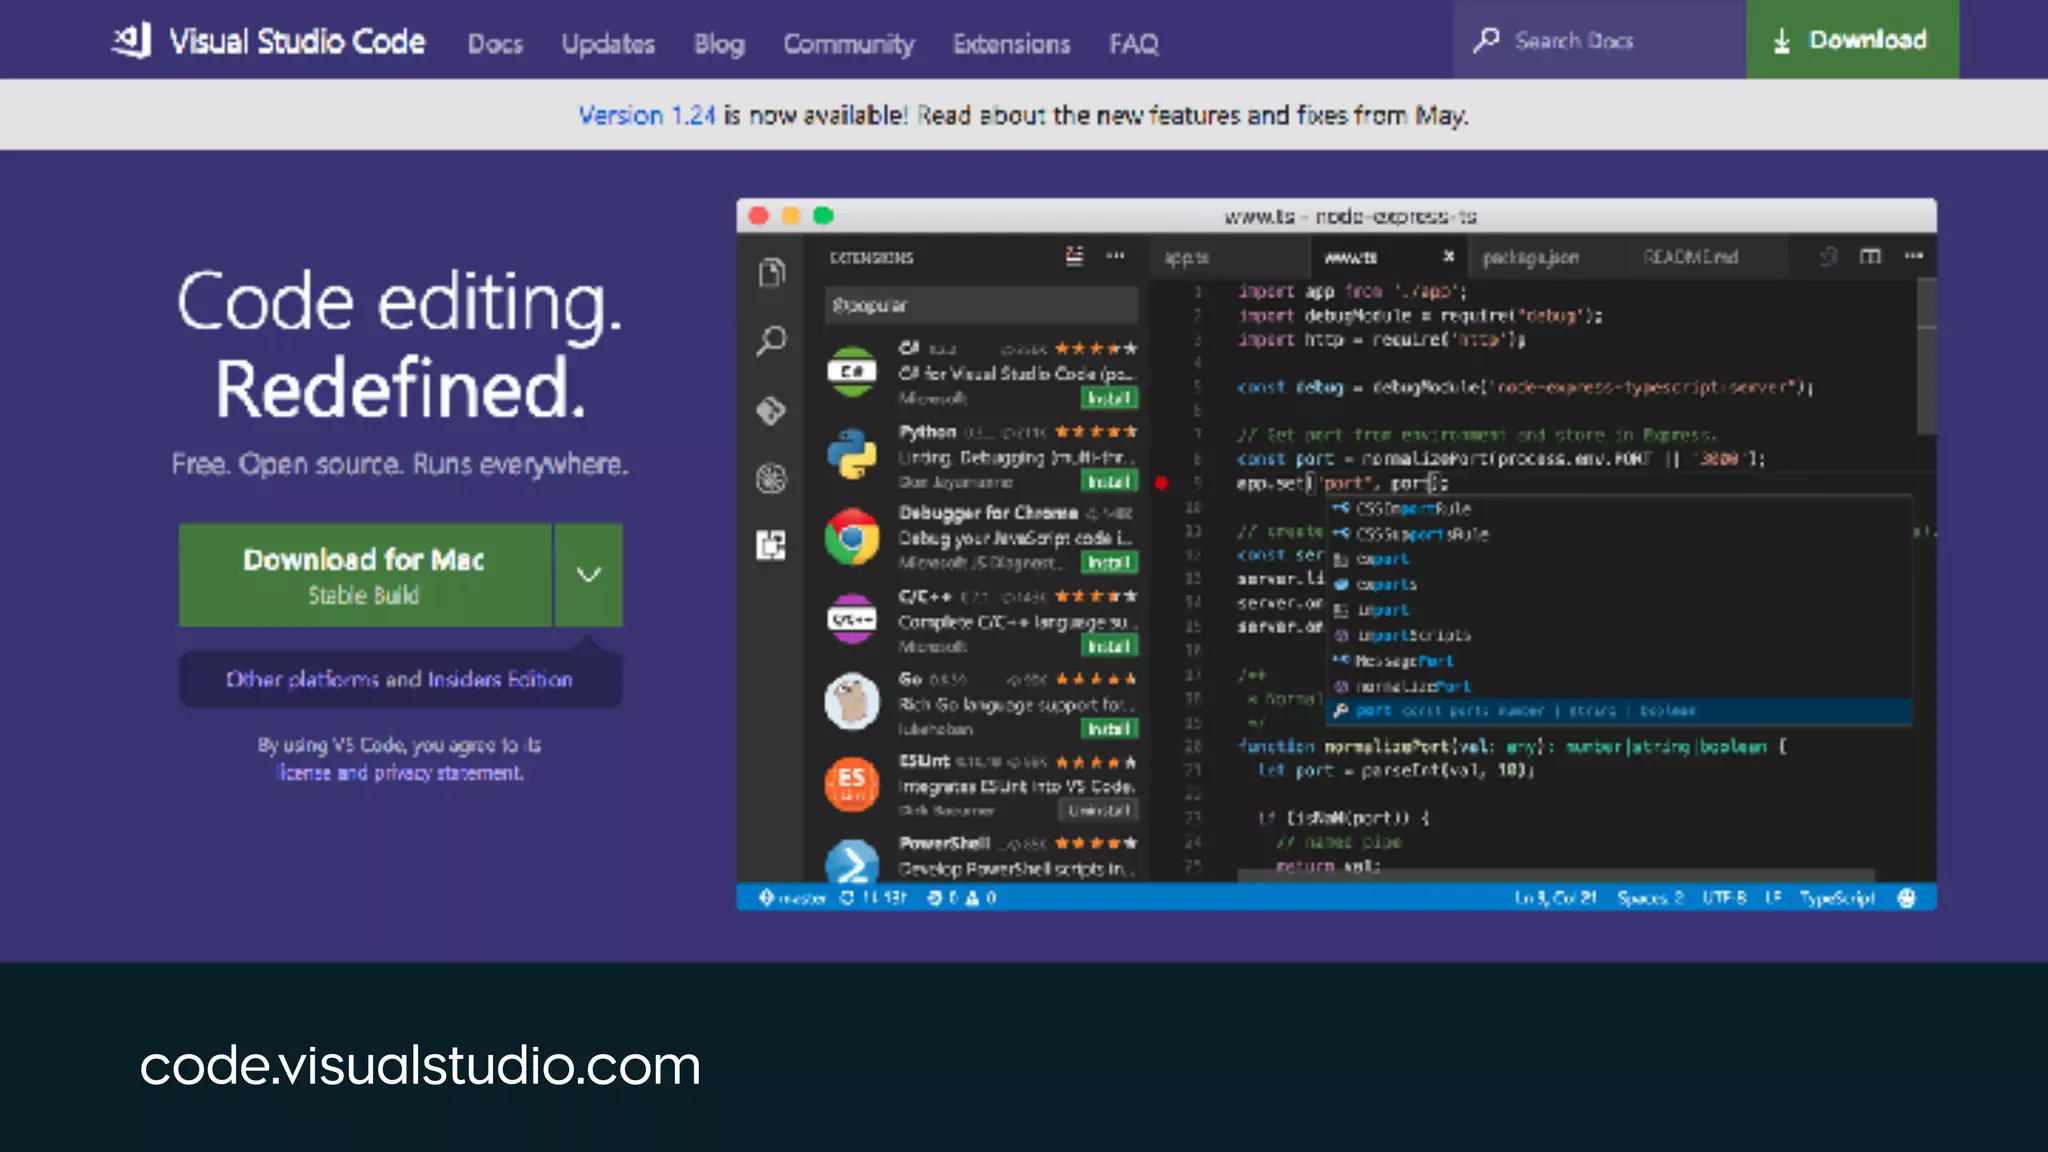This screenshot has height=1152, width=2048.
Task: Click the TypeScript language mode status
Action: (x=1837, y=898)
